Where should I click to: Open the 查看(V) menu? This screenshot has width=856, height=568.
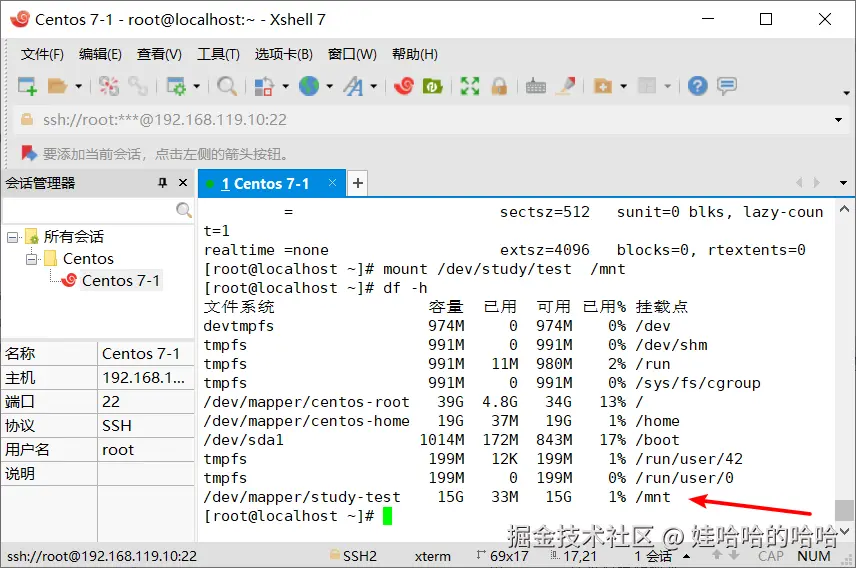coord(159,54)
